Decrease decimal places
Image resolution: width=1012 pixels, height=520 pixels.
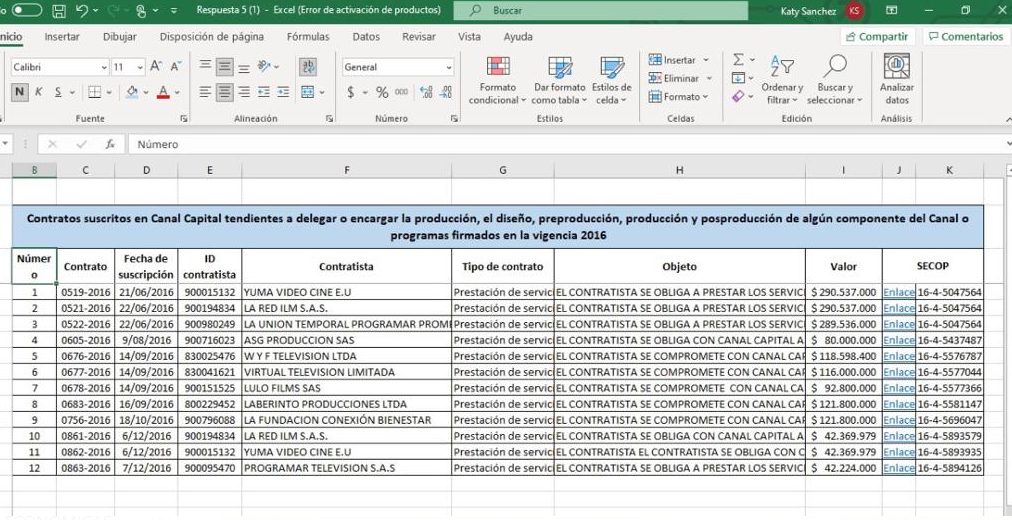tap(445, 92)
